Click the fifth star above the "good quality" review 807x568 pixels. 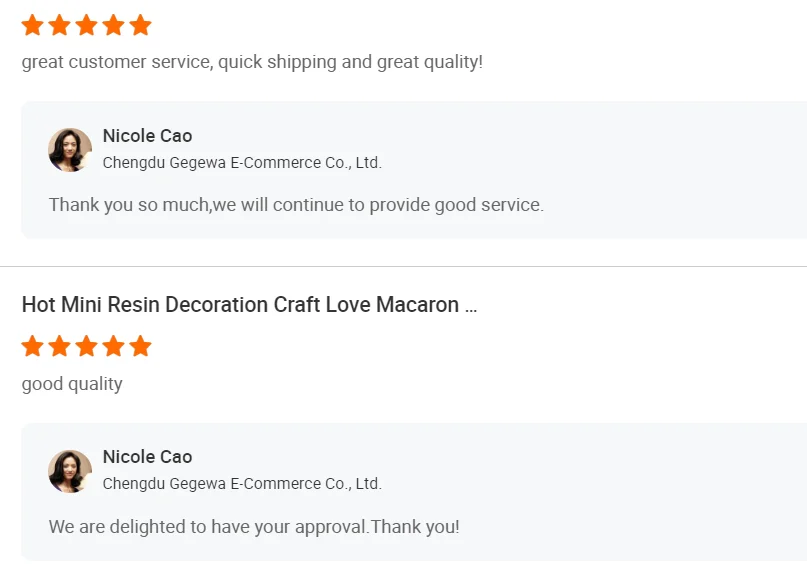click(141, 346)
